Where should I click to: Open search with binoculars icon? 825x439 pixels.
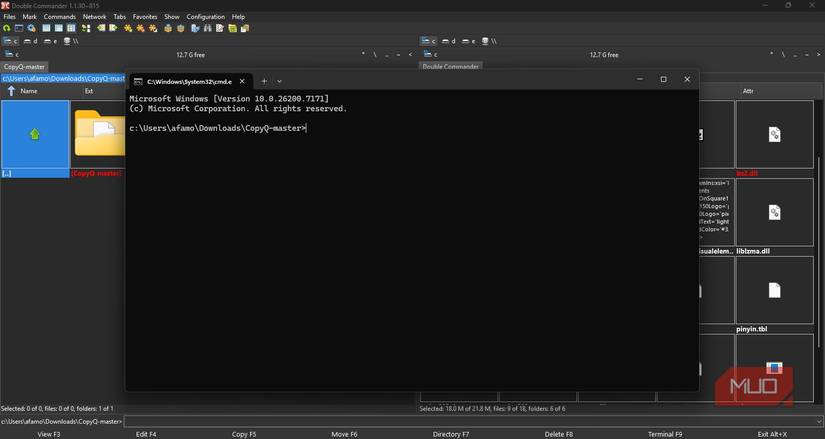[208, 28]
